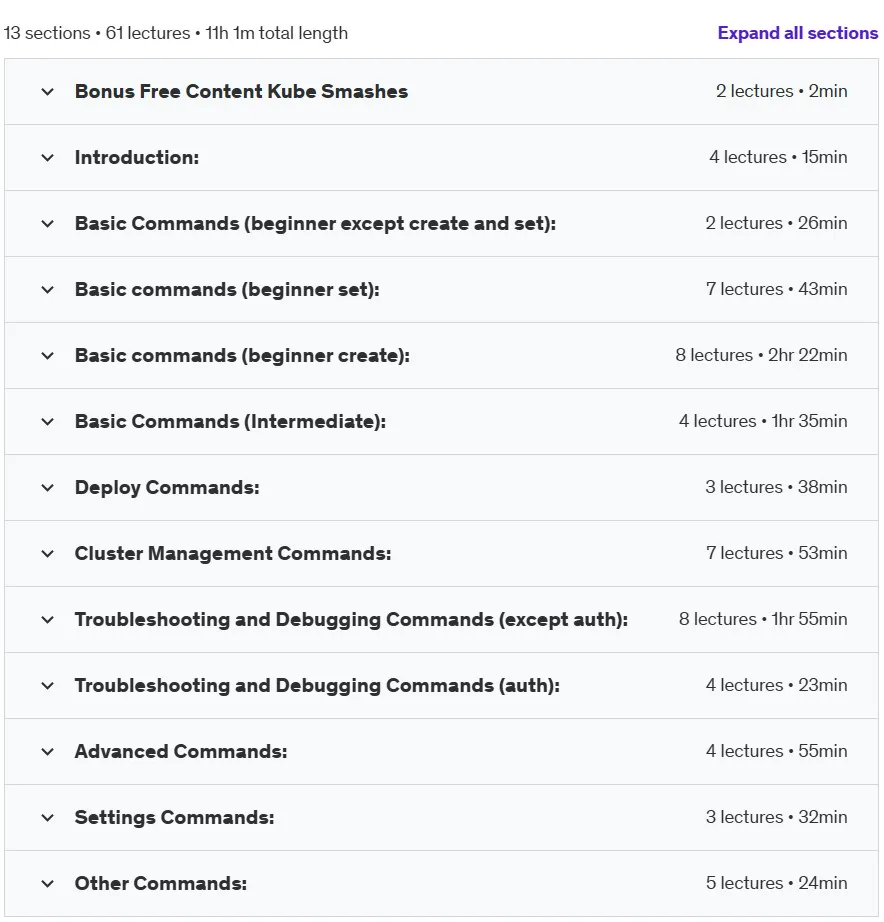884x922 pixels.
Task: Toggle chevron for Basic commands (beginner create)
Action: 48,356
